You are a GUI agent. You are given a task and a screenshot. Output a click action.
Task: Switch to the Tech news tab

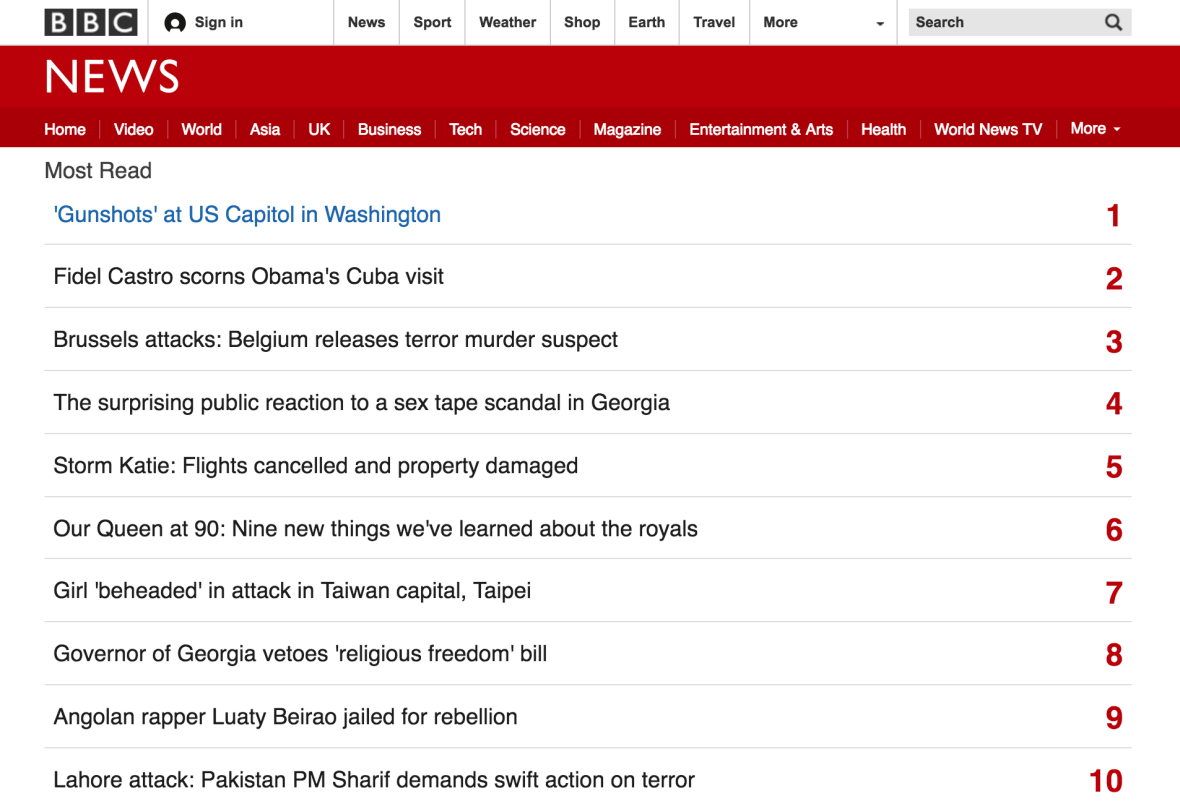tap(465, 129)
